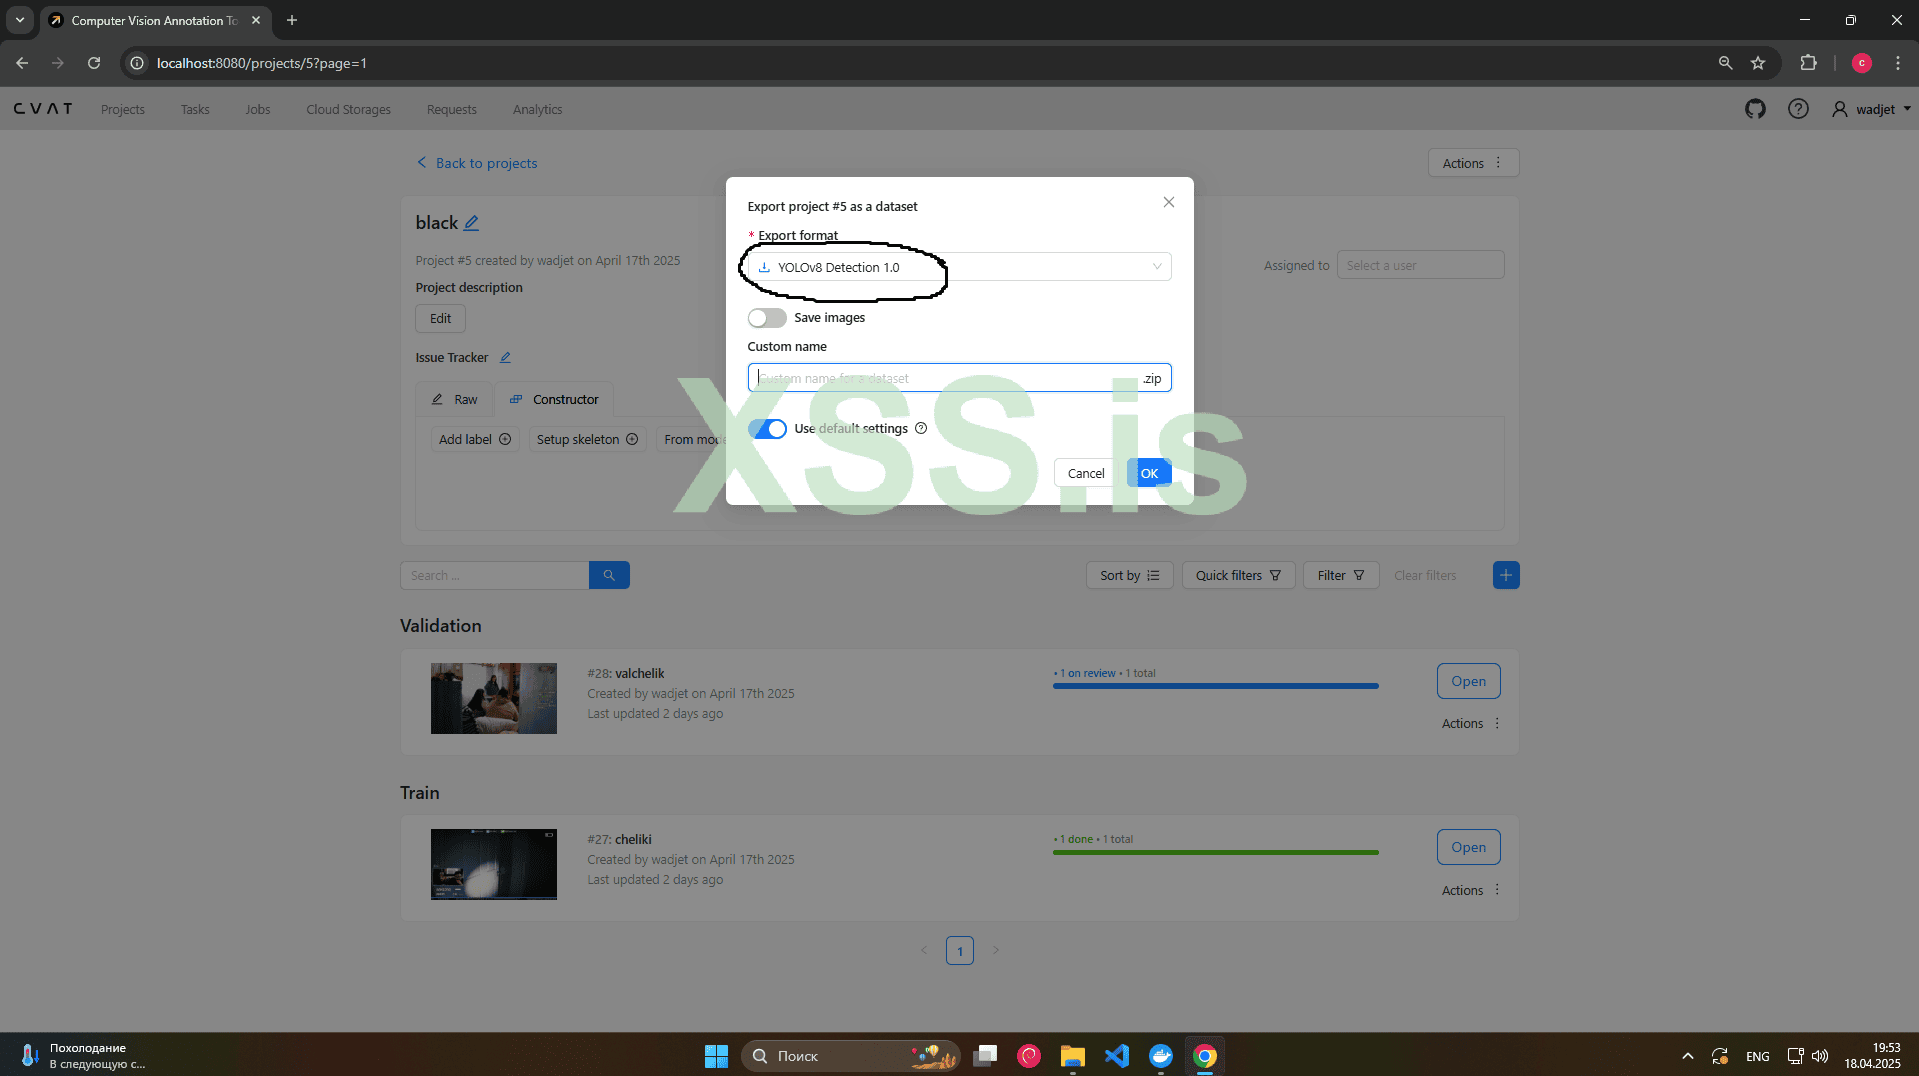Open Visual Studio Code from taskbar
The height and width of the screenshot is (1076, 1919).
coord(1117,1056)
